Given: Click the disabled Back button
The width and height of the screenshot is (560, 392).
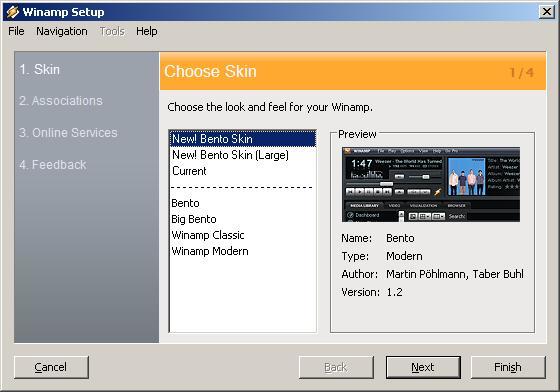Looking at the screenshot, I should tap(336, 367).
